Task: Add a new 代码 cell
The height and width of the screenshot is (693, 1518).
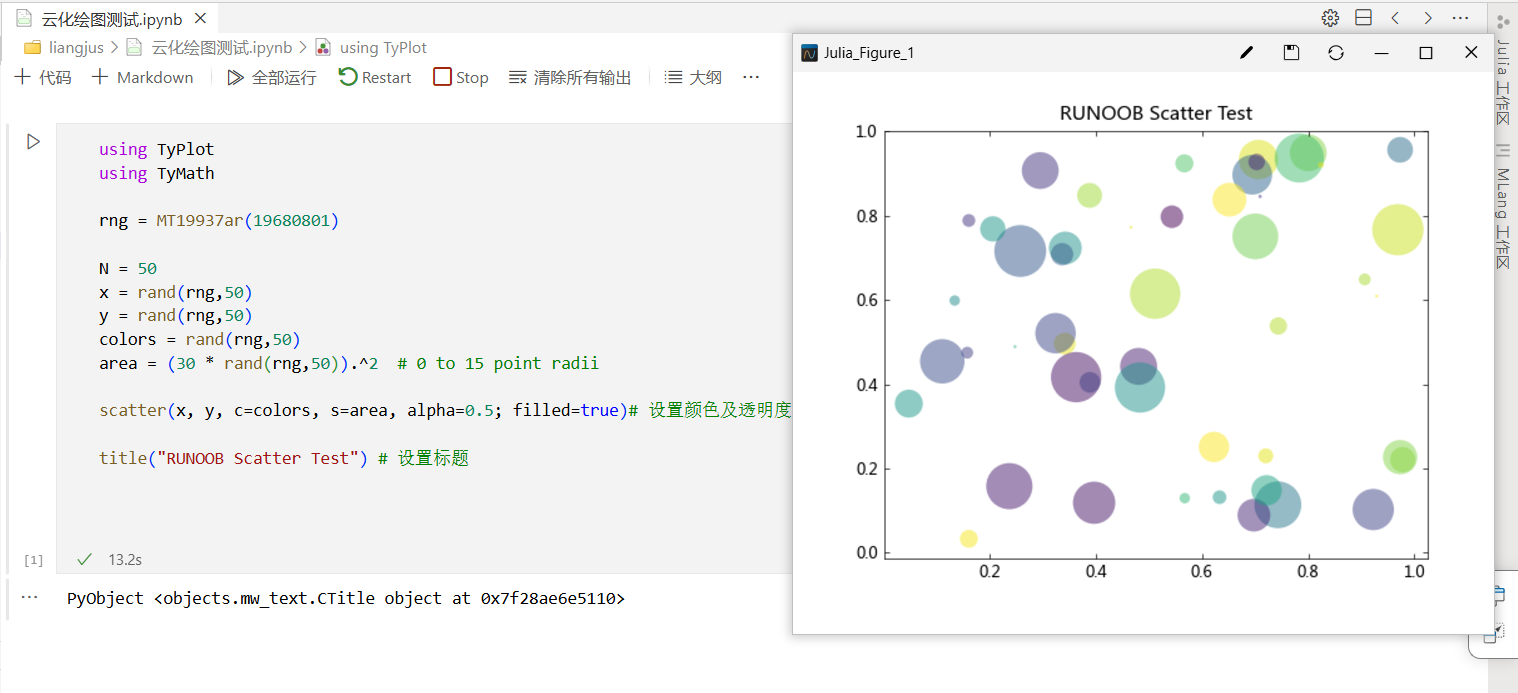Action: 42,77
